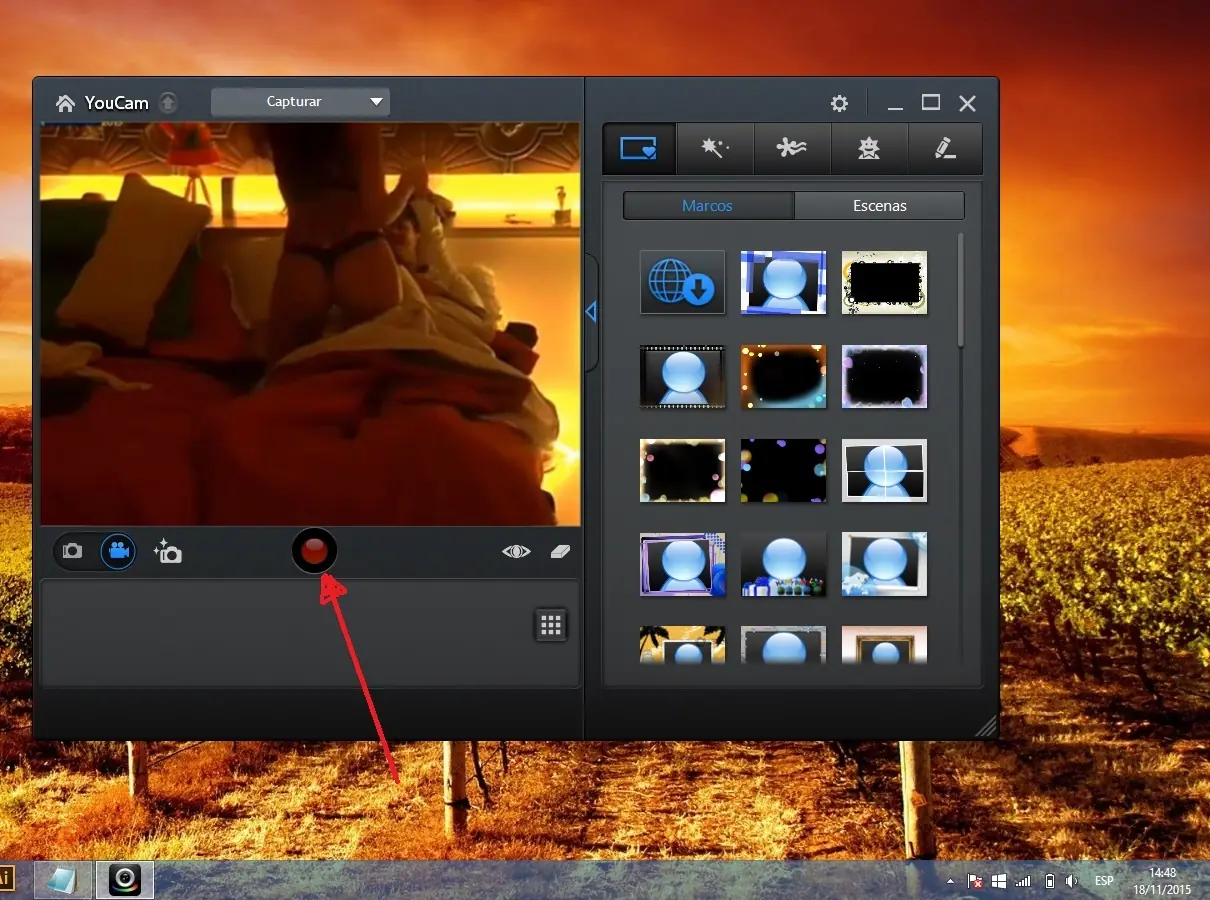The width and height of the screenshot is (1210, 900).
Task: Apply the white tilted polaroid frame
Action: (884, 564)
